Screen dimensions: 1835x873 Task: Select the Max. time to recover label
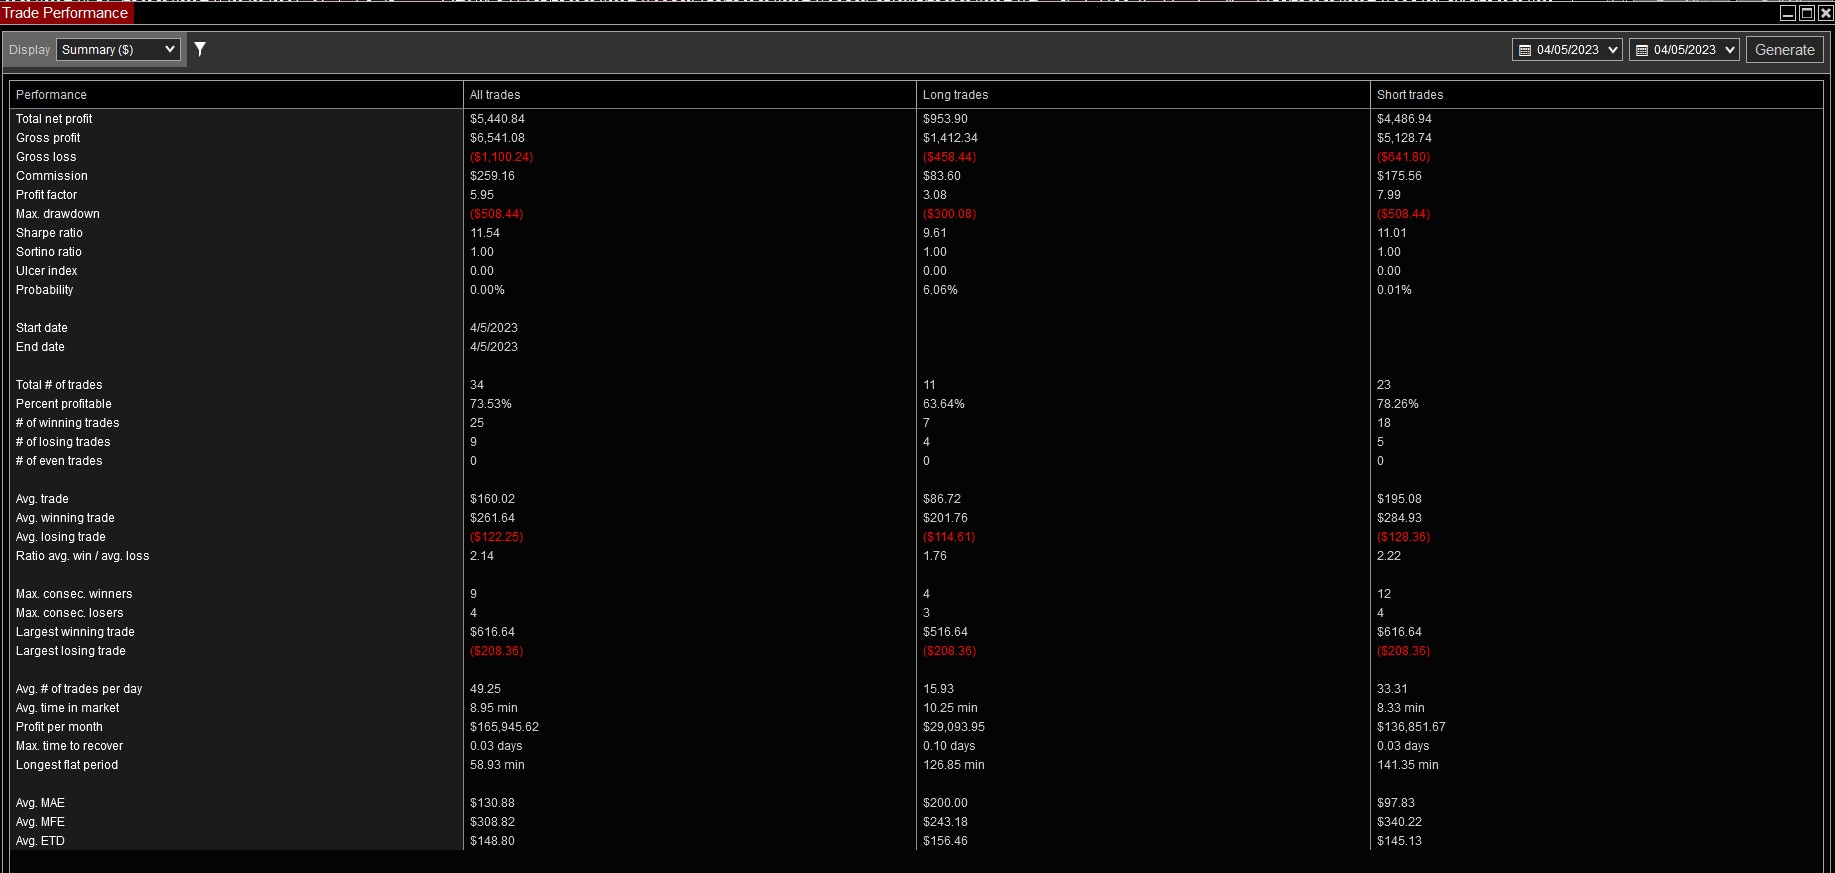[69, 746]
